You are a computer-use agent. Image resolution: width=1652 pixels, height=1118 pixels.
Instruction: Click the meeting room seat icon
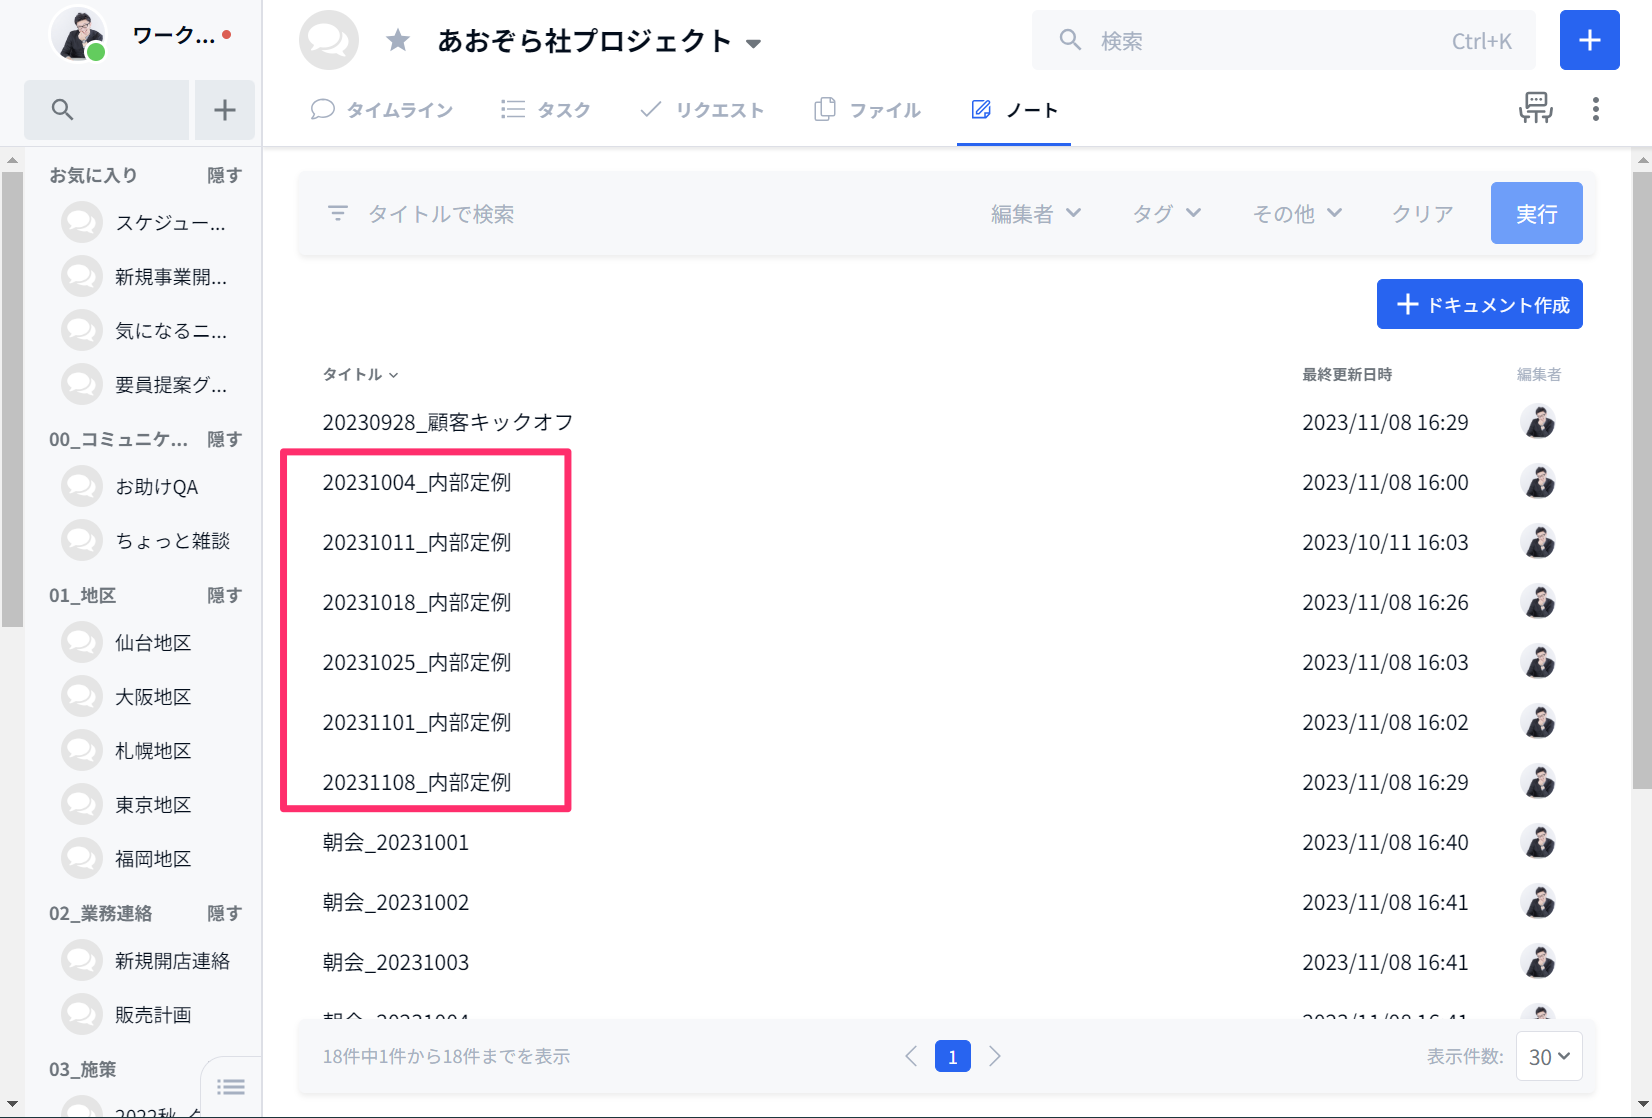click(x=1535, y=108)
